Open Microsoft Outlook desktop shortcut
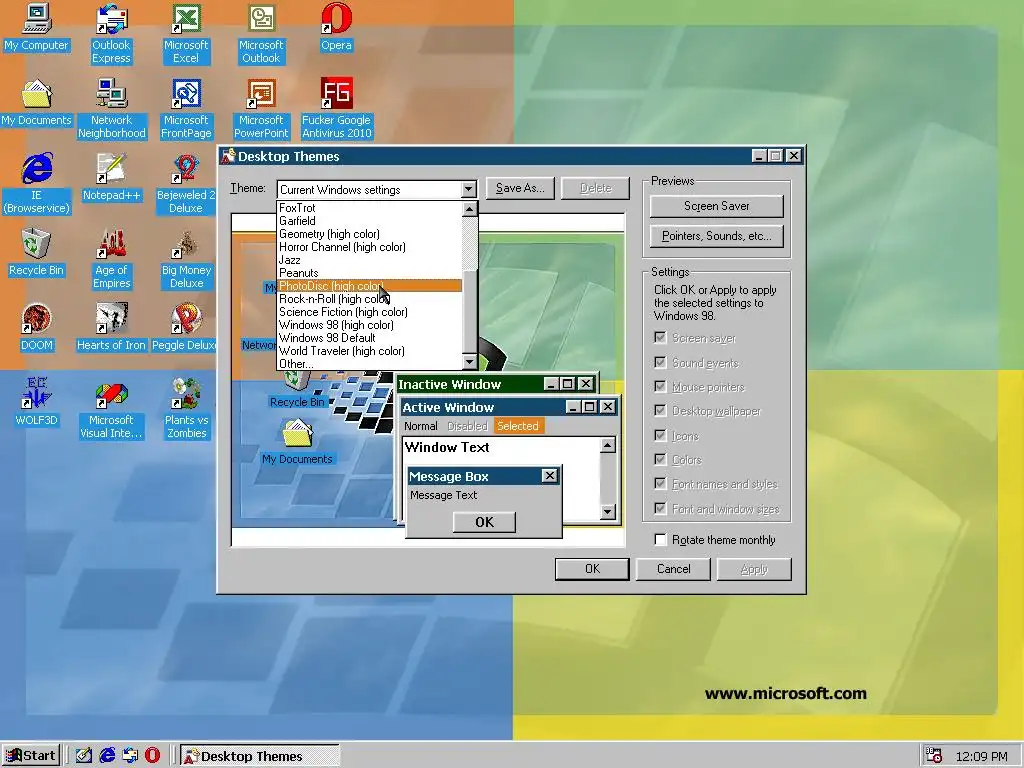1024x768 pixels. coord(261,34)
